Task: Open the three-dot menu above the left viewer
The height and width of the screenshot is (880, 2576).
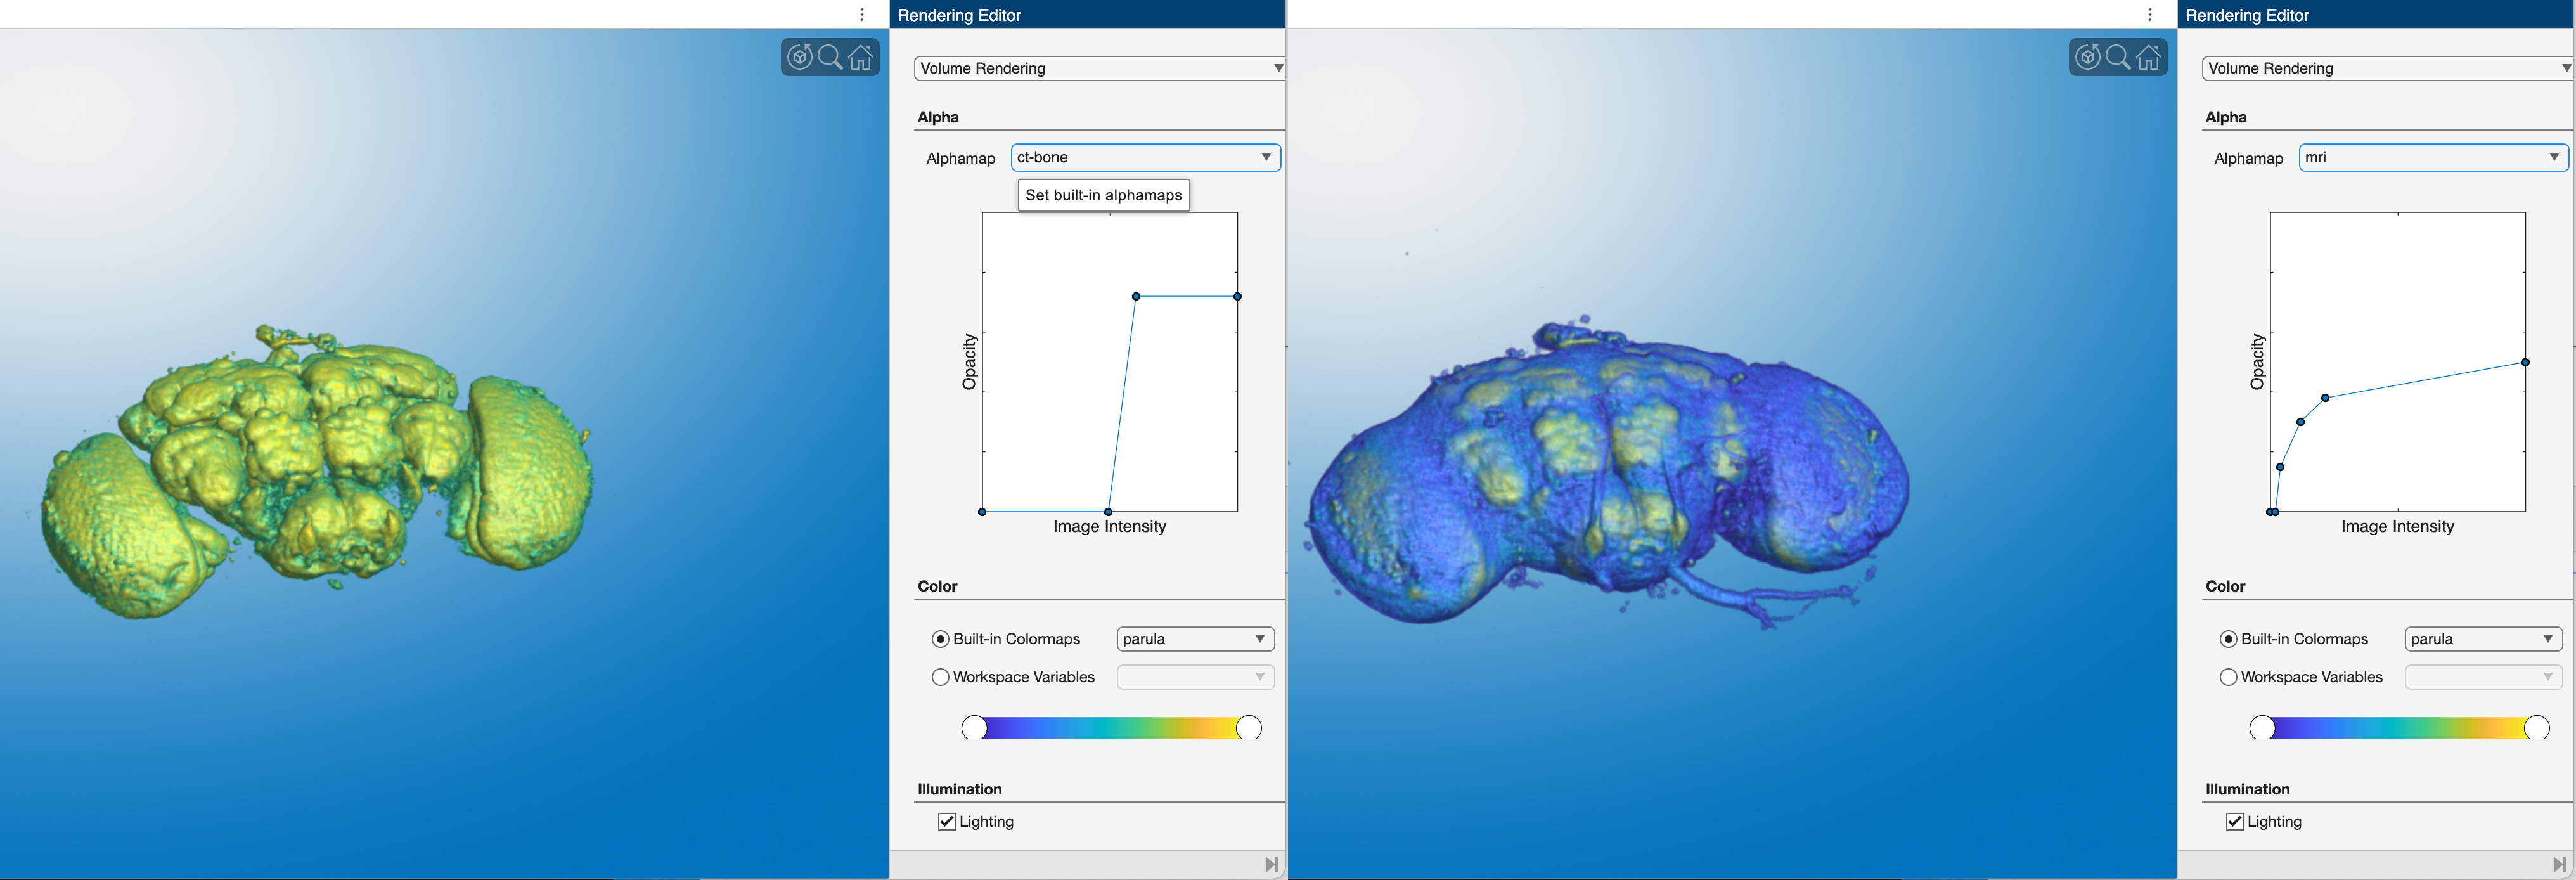Action: (x=862, y=14)
